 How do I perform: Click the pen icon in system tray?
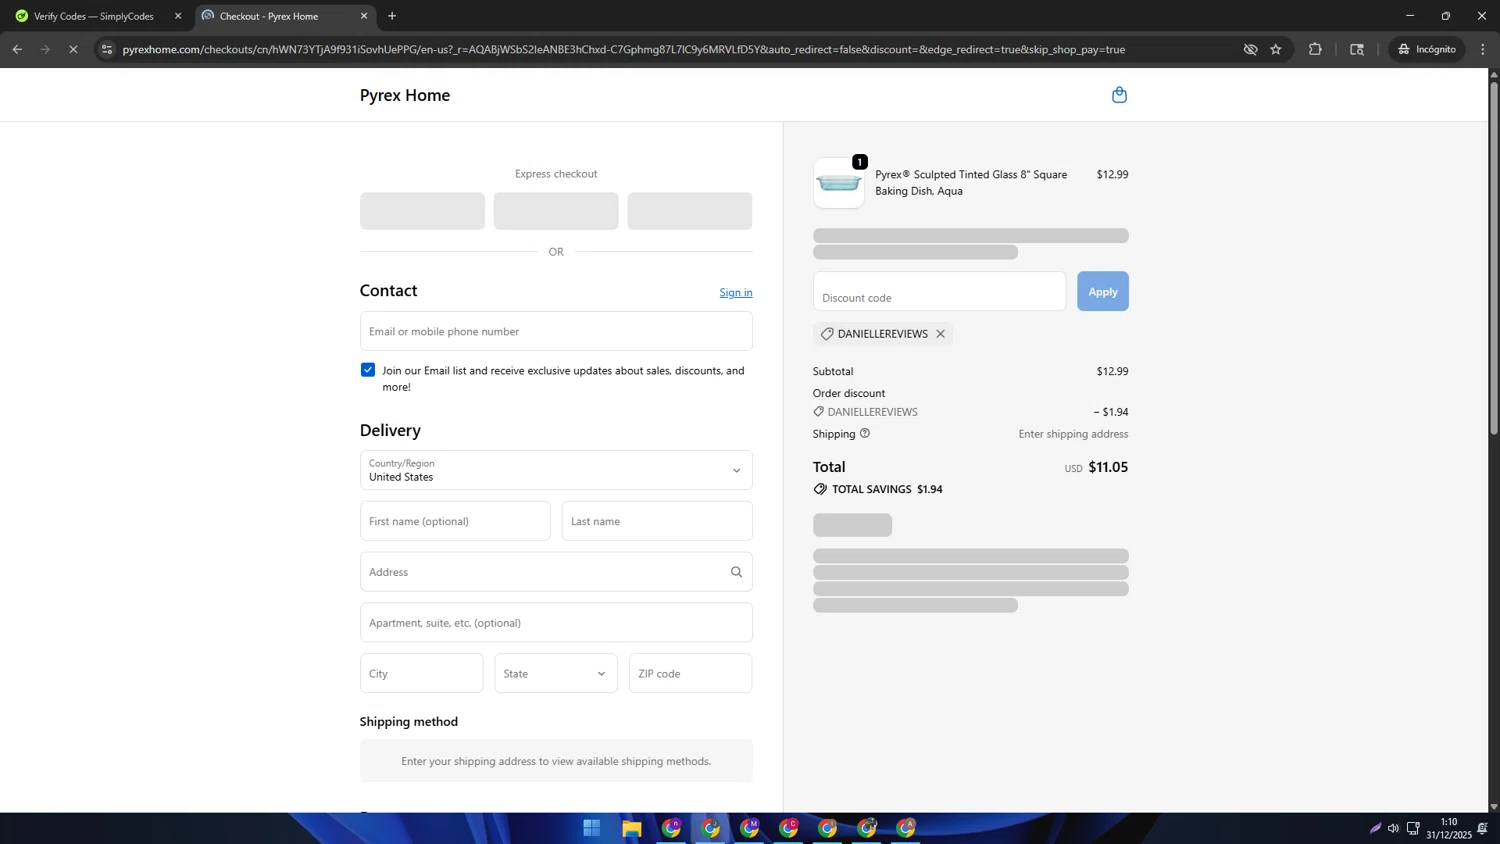coord(1375,828)
